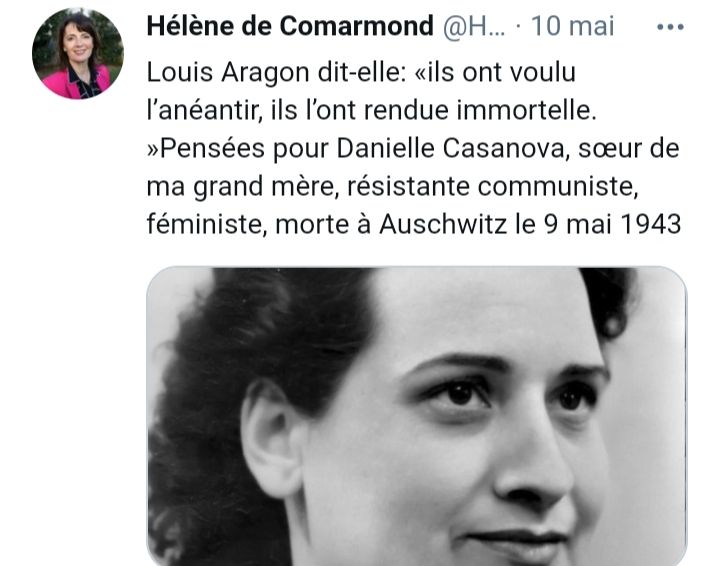Open Hélène de Comarmond's profile avatar
The height and width of the screenshot is (566, 720).
[78, 53]
